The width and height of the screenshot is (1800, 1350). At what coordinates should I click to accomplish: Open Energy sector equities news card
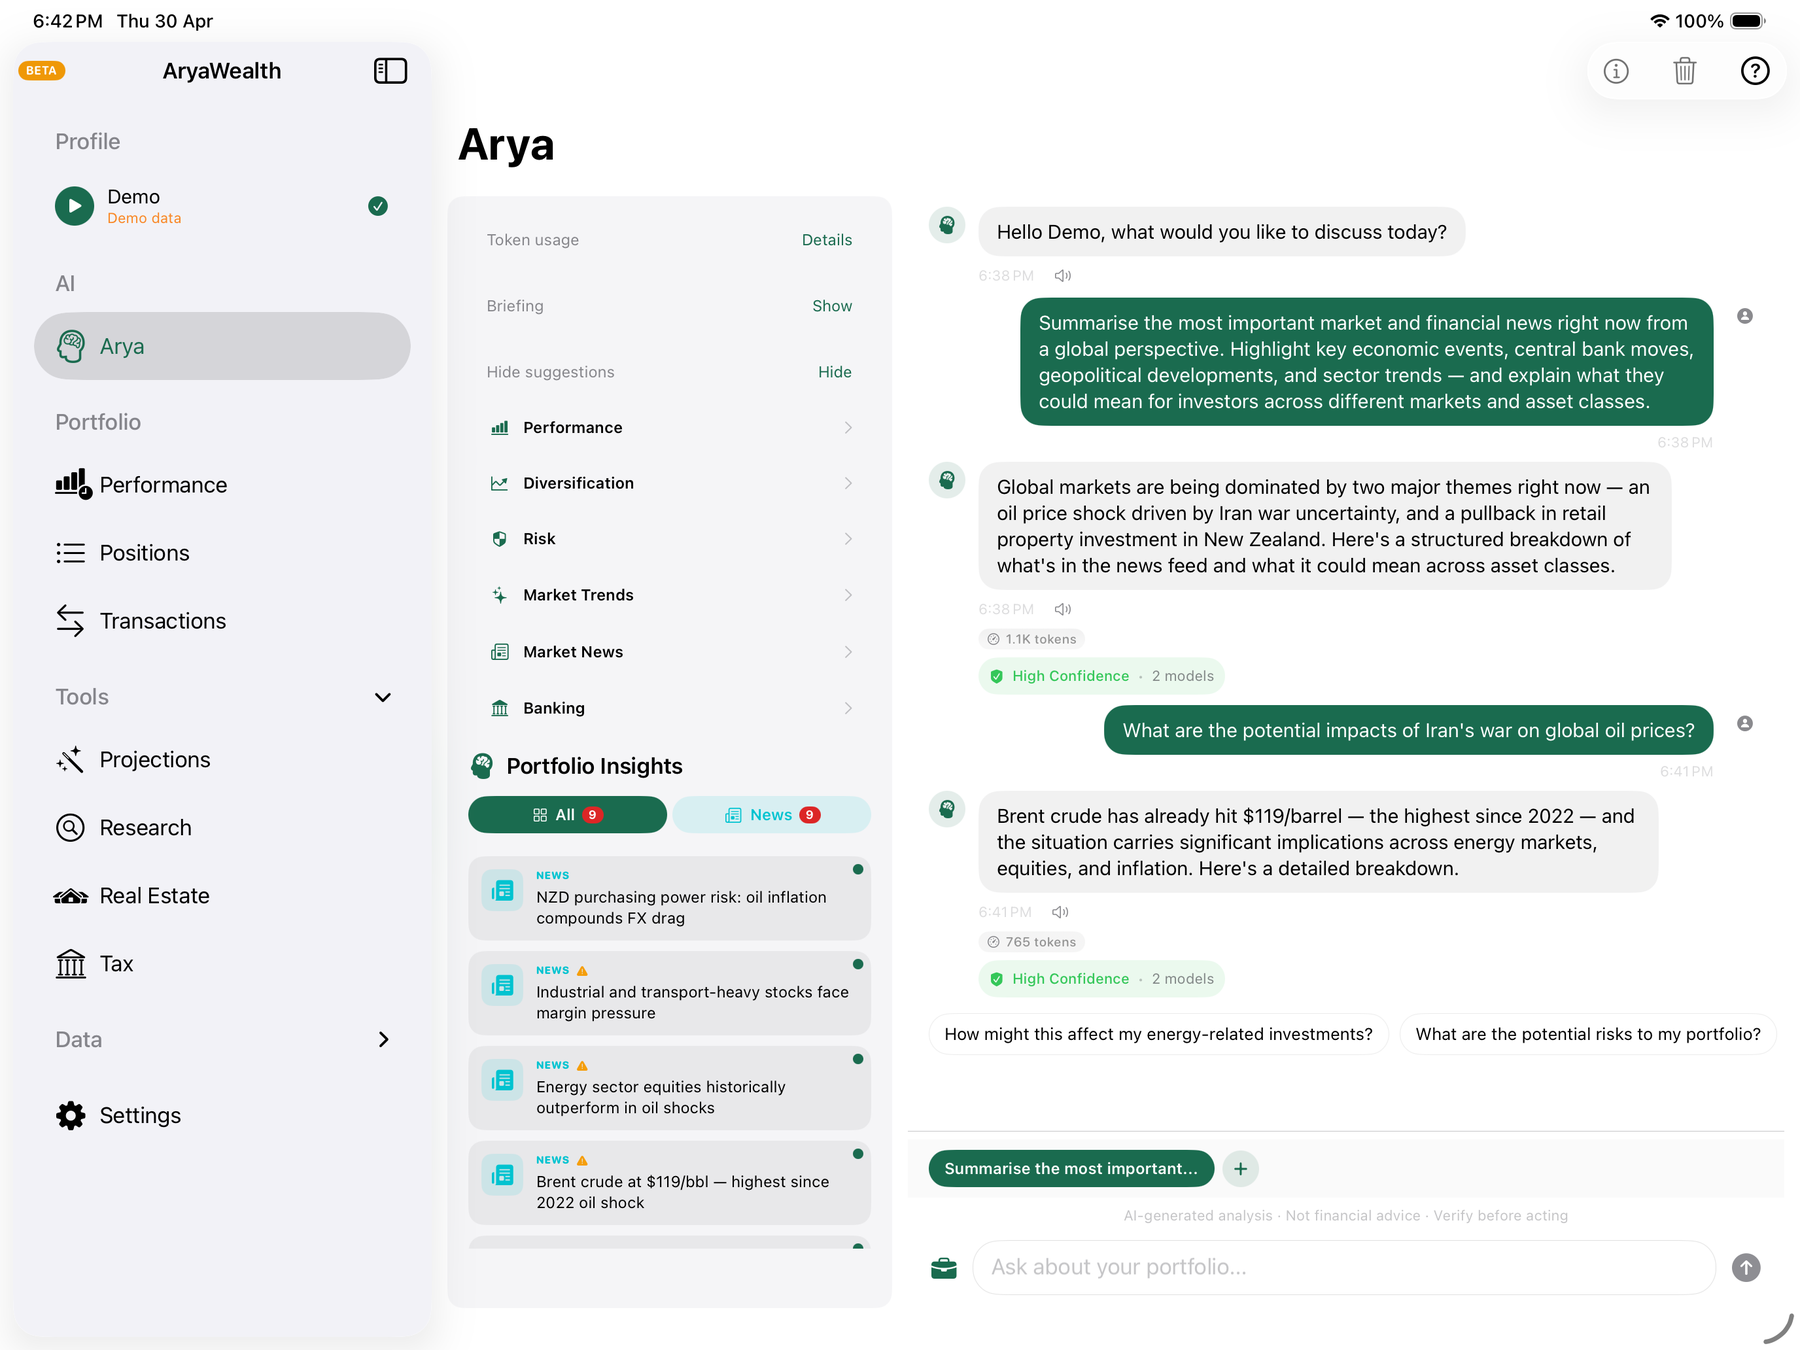point(669,1088)
